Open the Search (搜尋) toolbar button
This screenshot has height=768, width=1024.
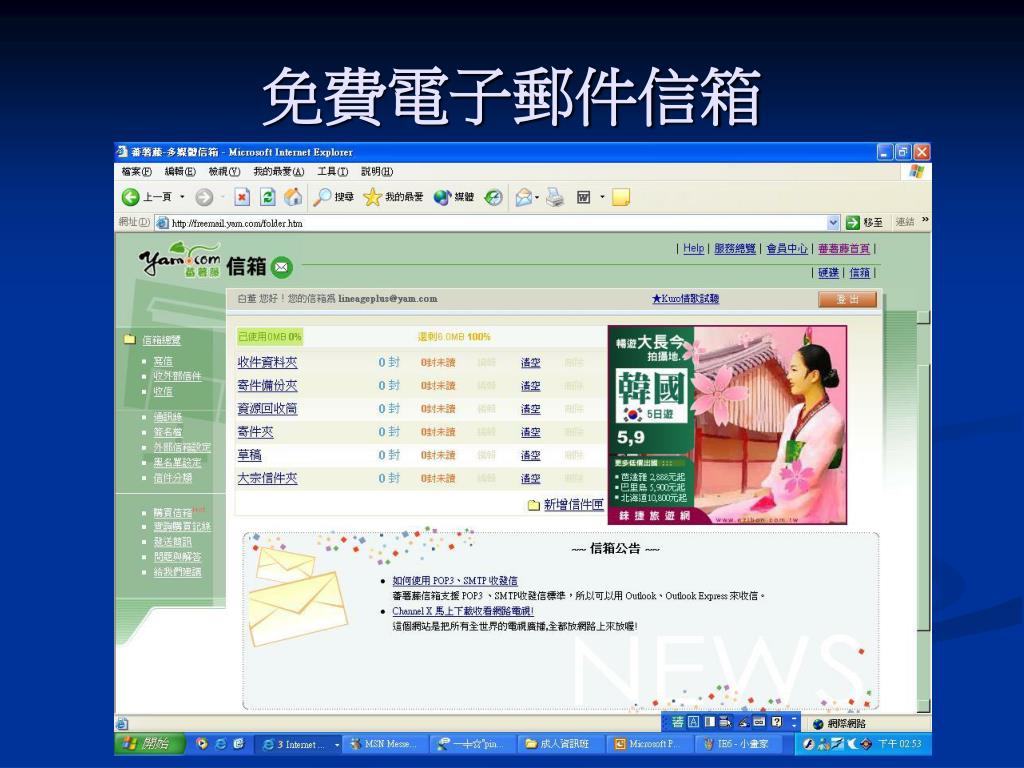(x=333, y=197)
